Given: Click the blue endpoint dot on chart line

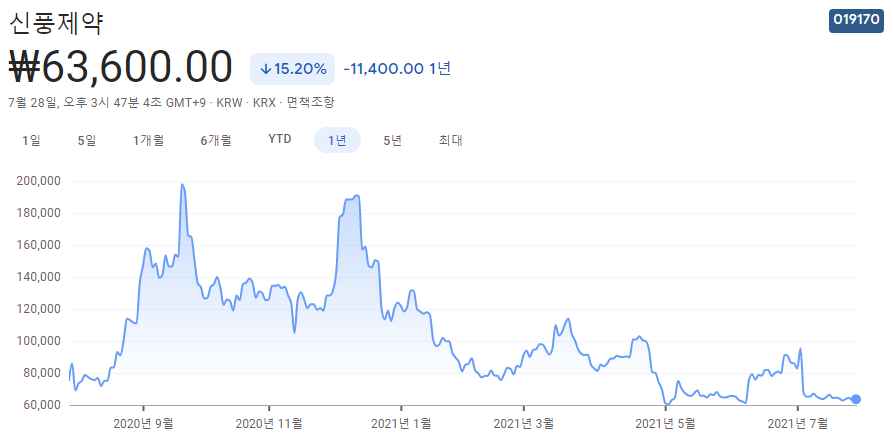Looking at the screenshot, I should click(x=855, y=399).
